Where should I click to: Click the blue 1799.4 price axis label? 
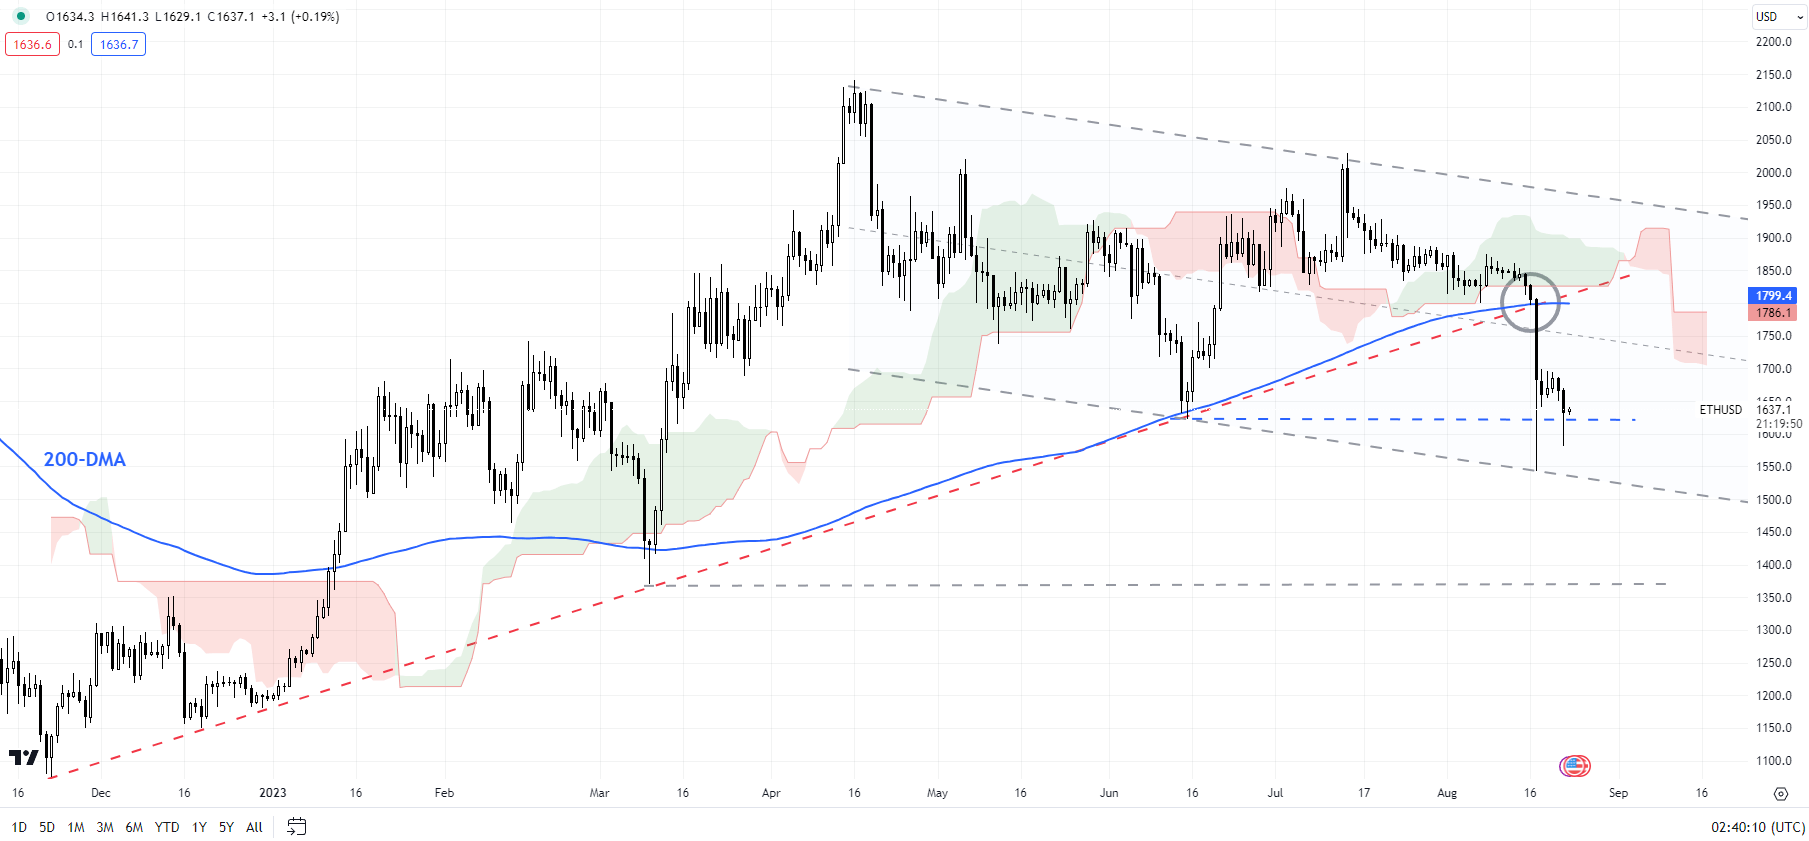[x=1773, y=295]
